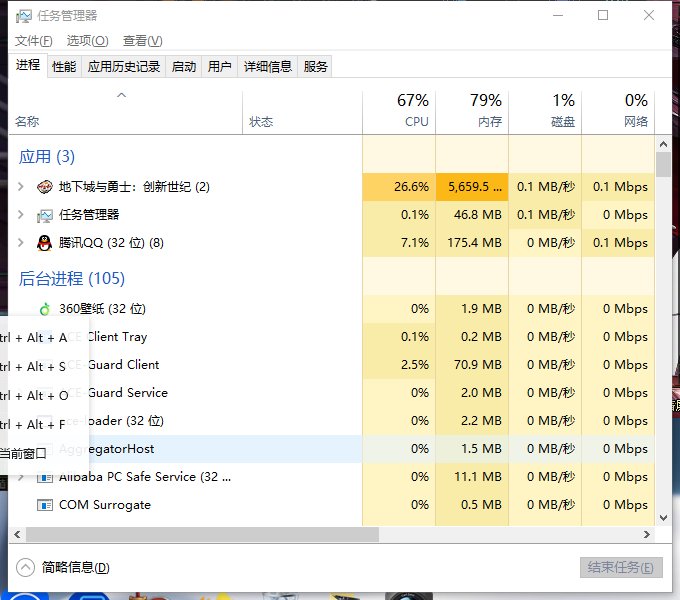The width and height of the screenshot is (680, 600).
Task: Expand the 腾讯QQ (32 位) group
Action: (20, 243)
